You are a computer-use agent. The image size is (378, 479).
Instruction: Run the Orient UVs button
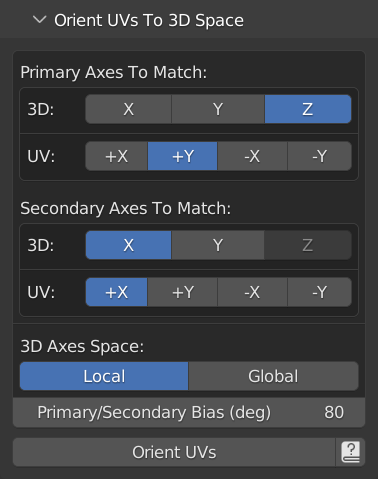pos(174,452)
